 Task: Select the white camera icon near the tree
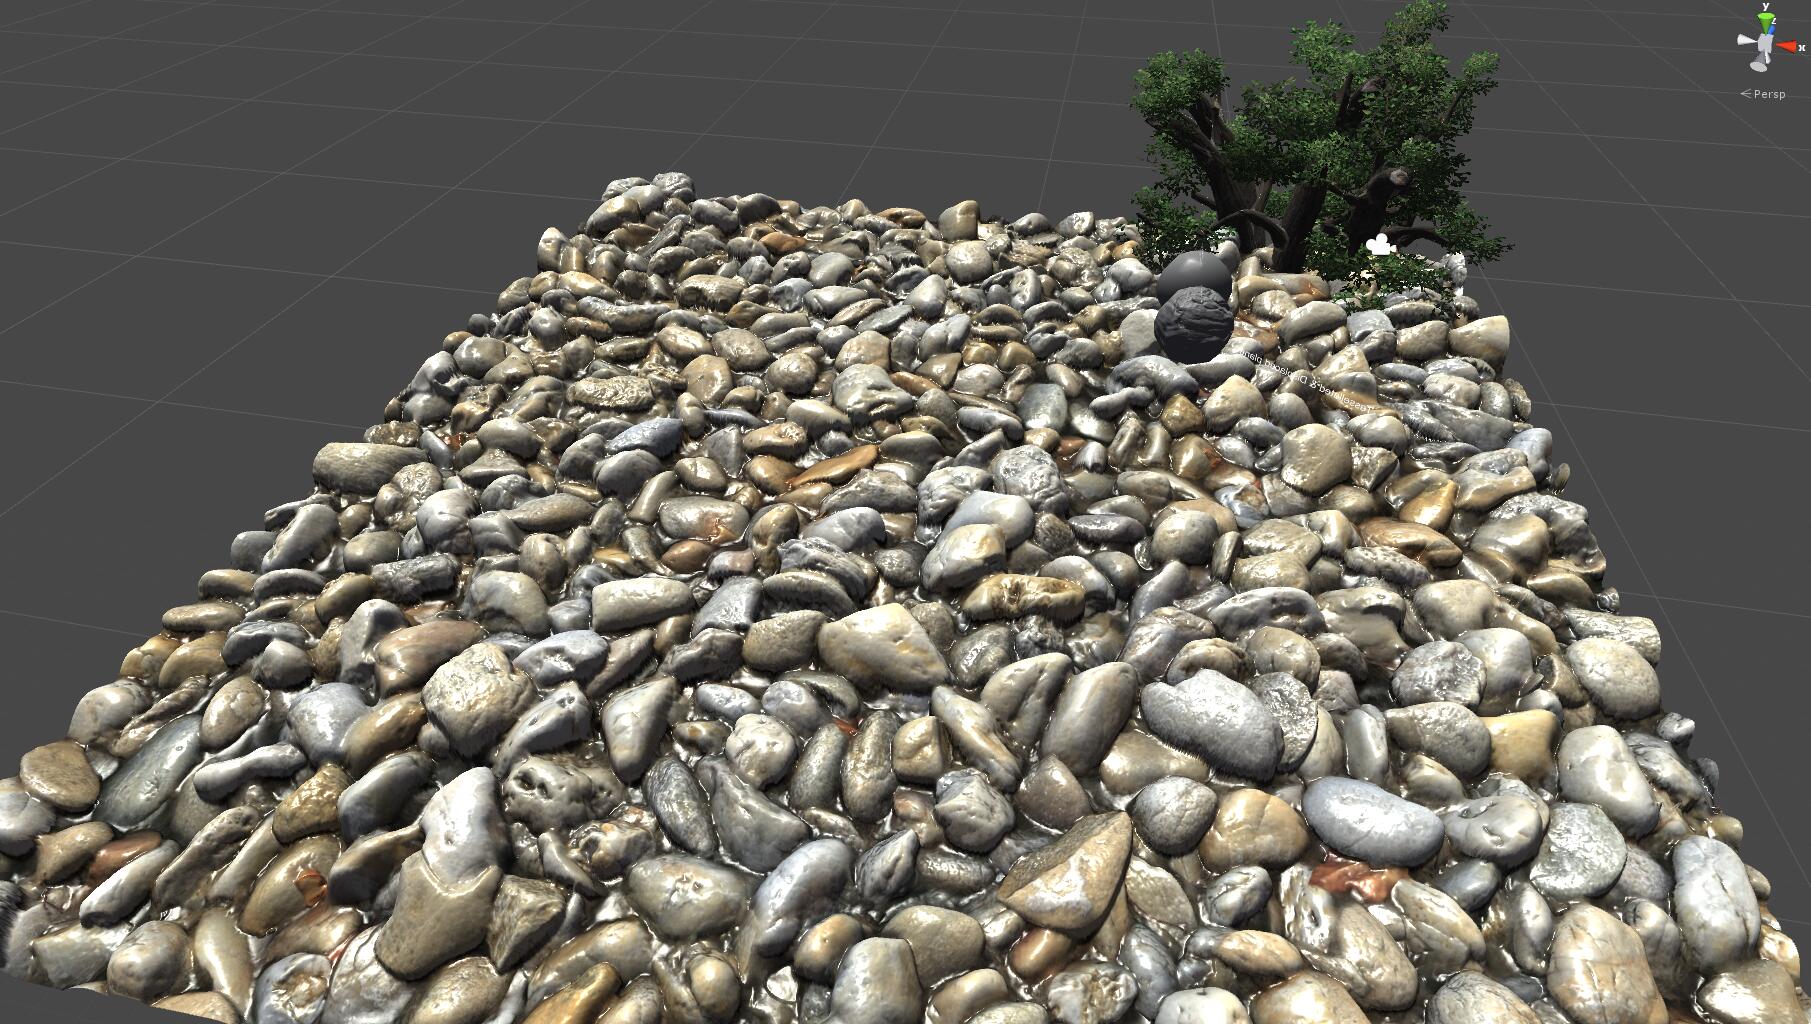point(1380,244)
